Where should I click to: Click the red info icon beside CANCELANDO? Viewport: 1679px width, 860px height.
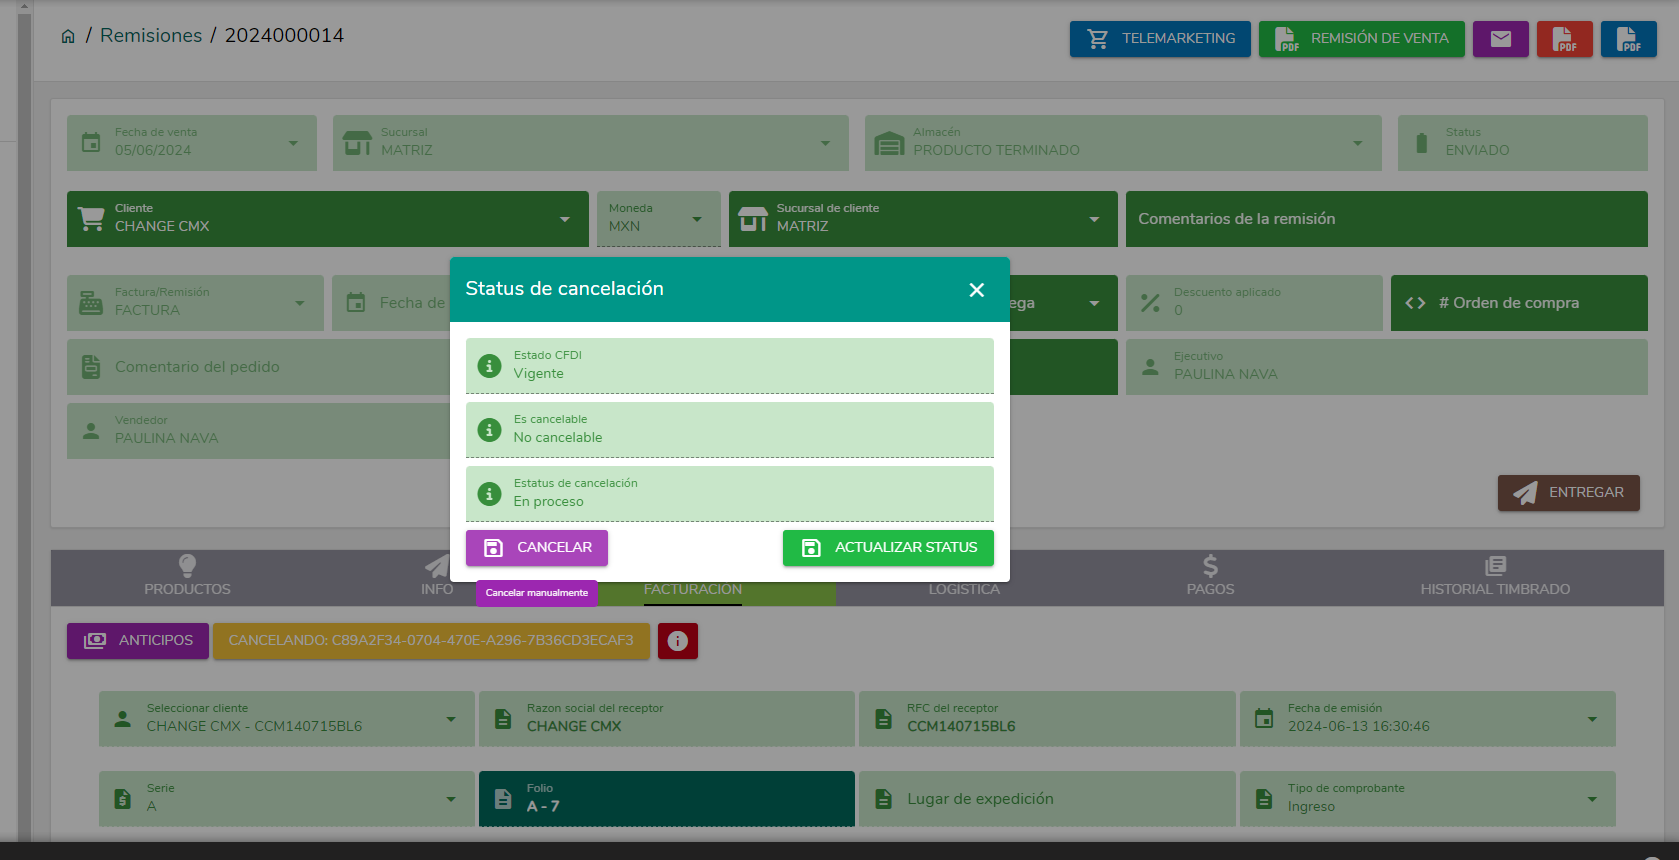[677, 641]
